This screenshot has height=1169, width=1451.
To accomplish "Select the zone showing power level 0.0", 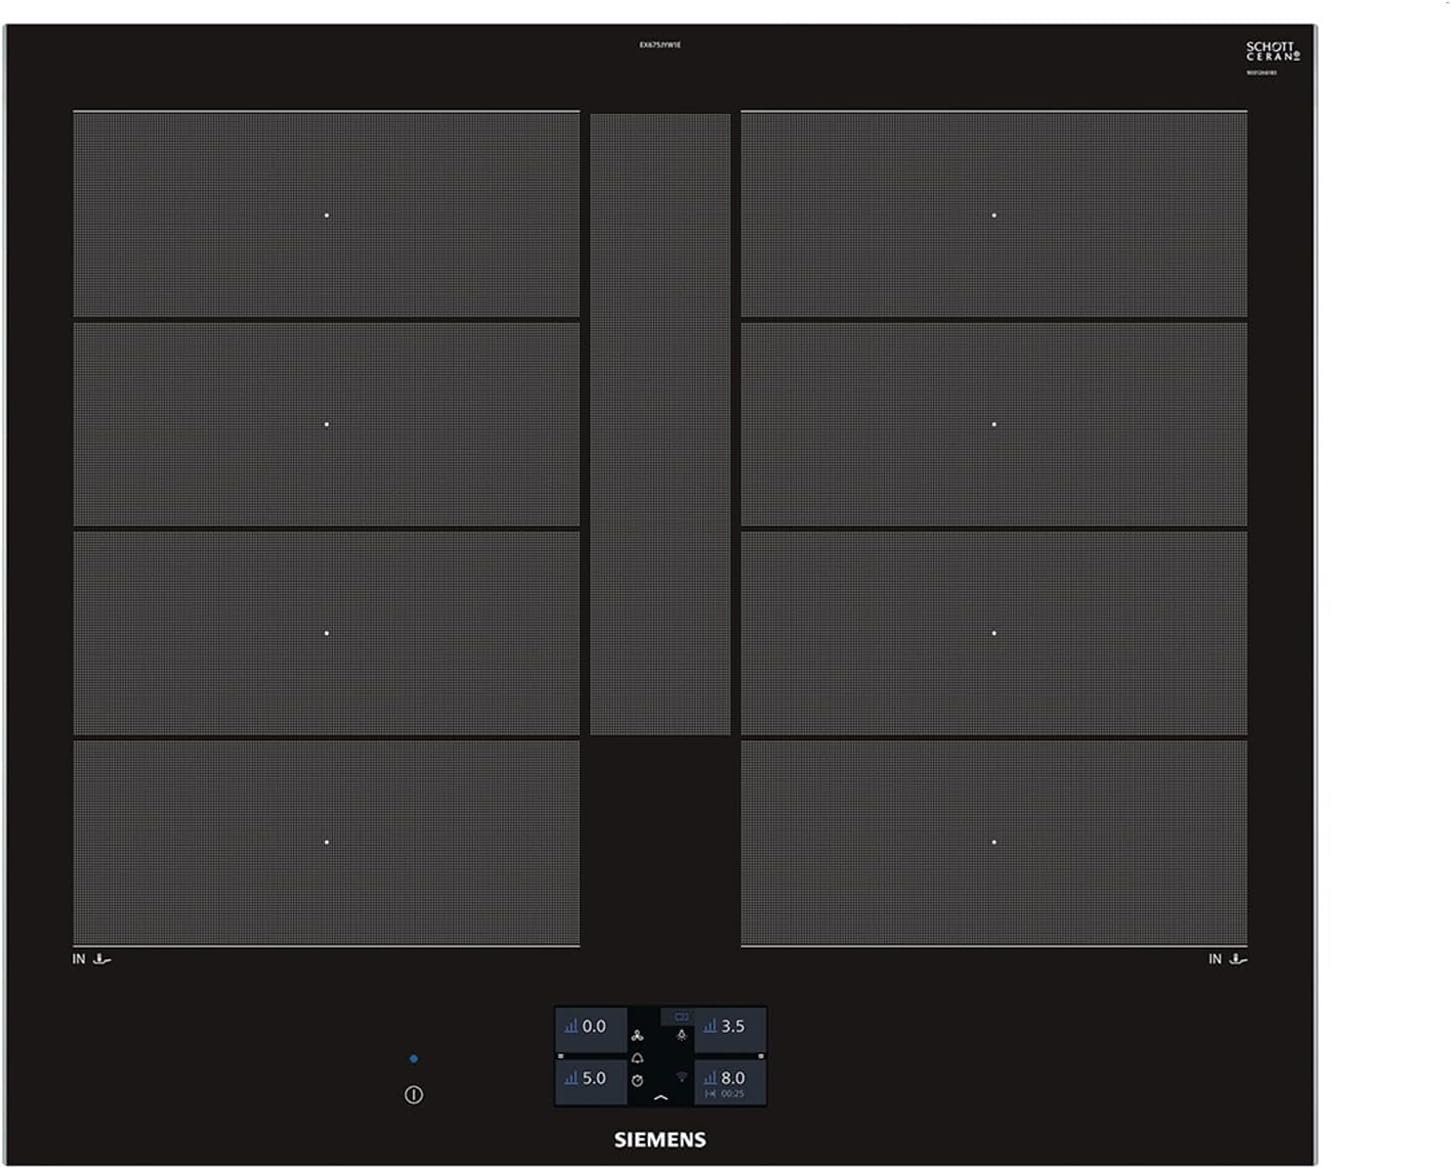I will point(589,1026).
